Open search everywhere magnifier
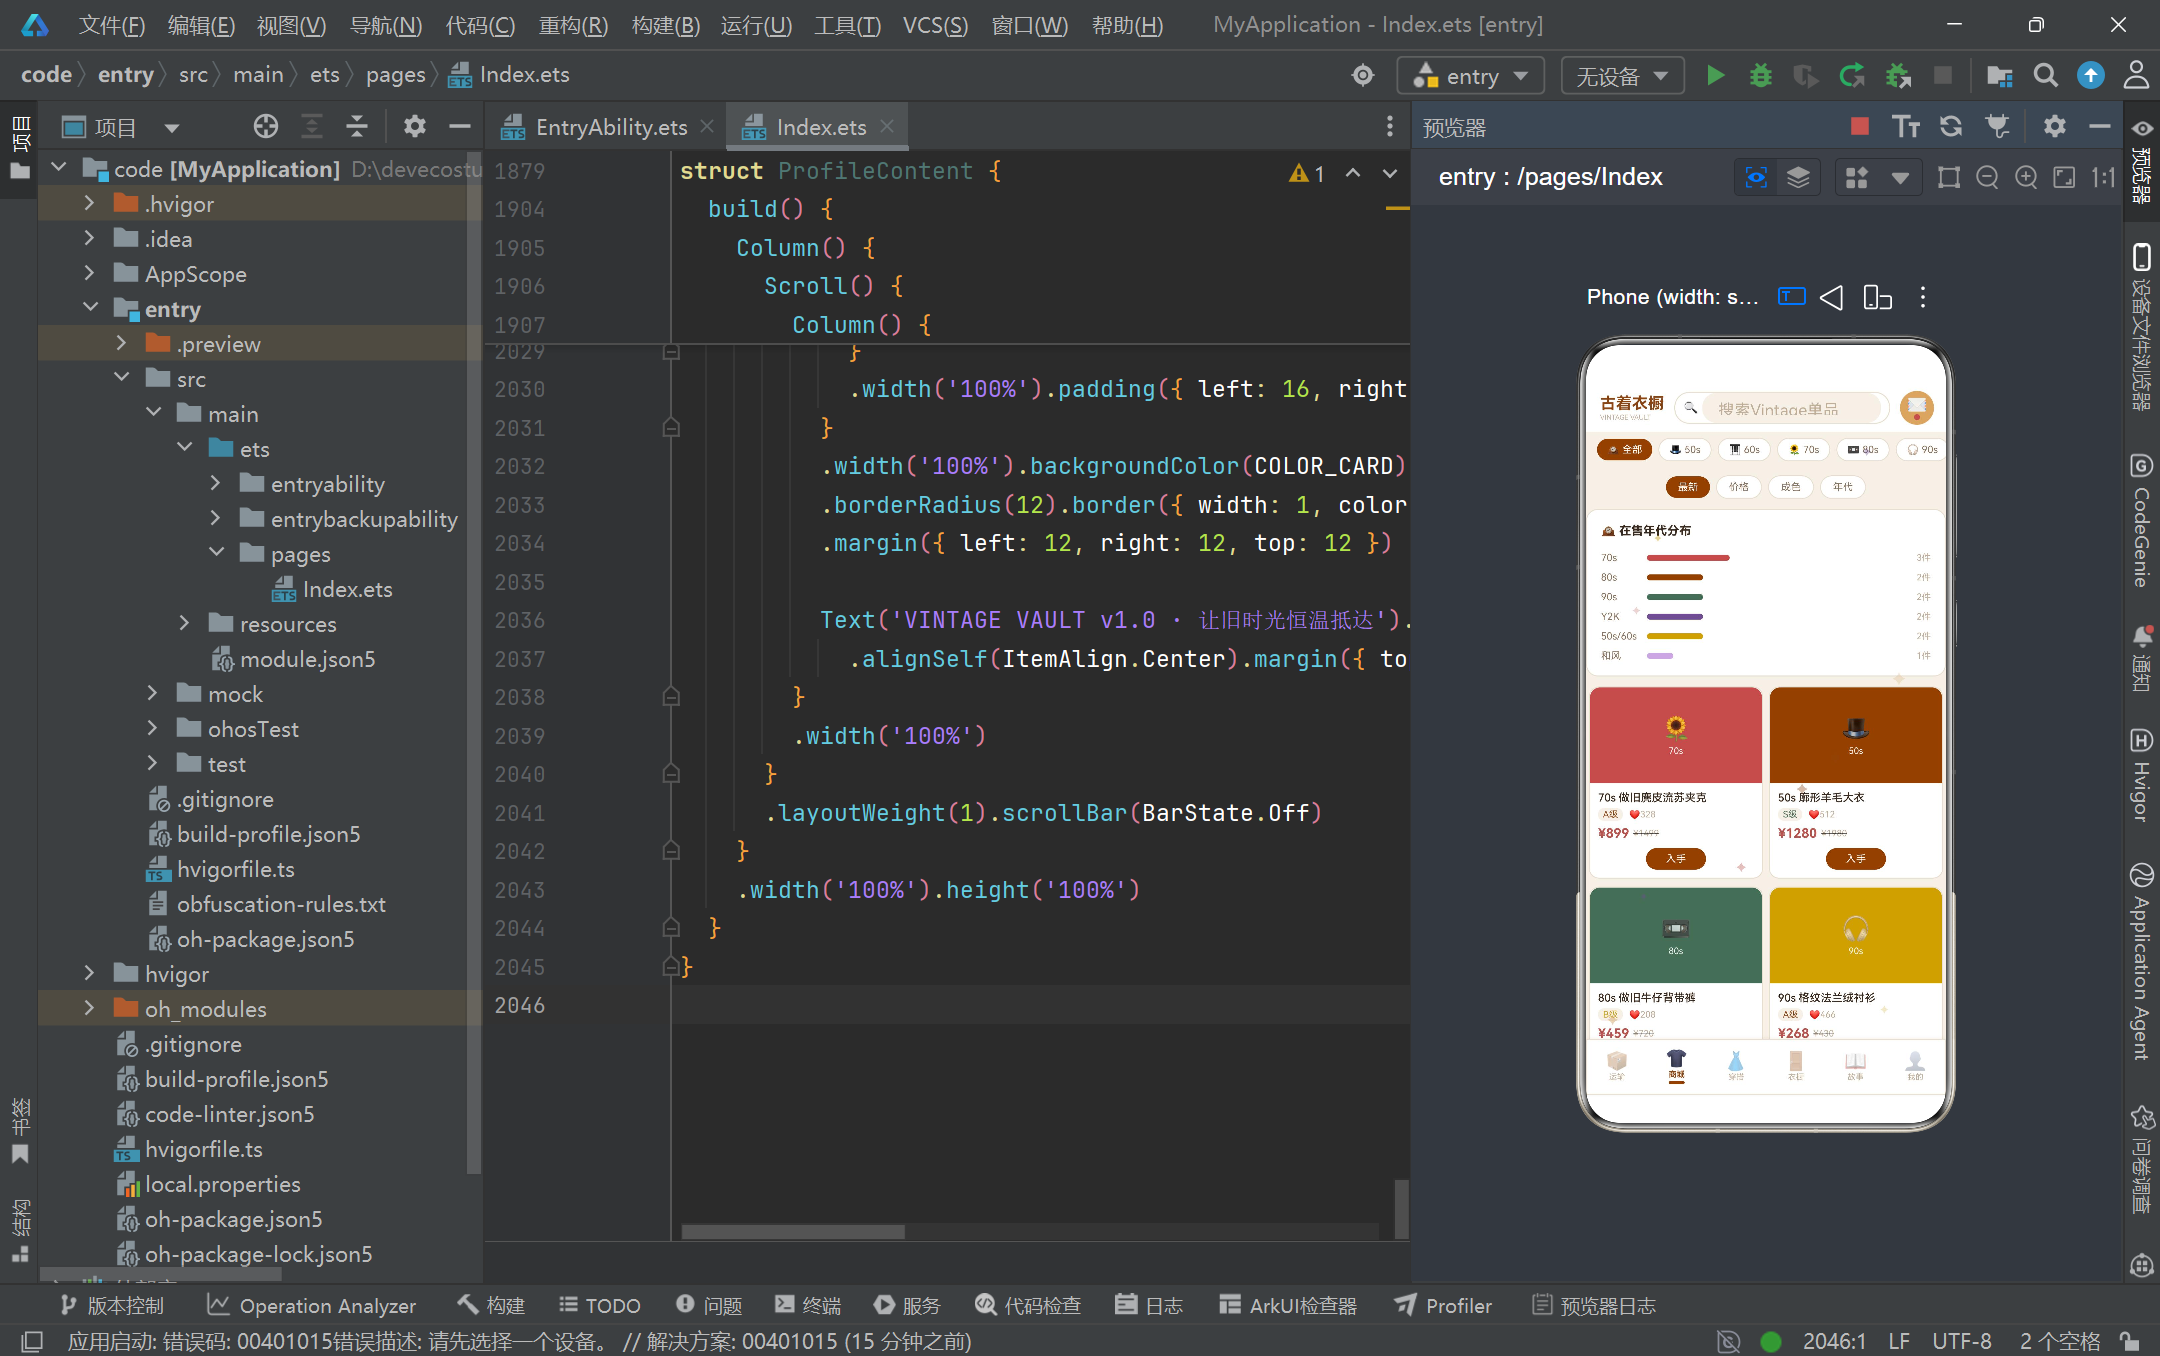 2045,75
